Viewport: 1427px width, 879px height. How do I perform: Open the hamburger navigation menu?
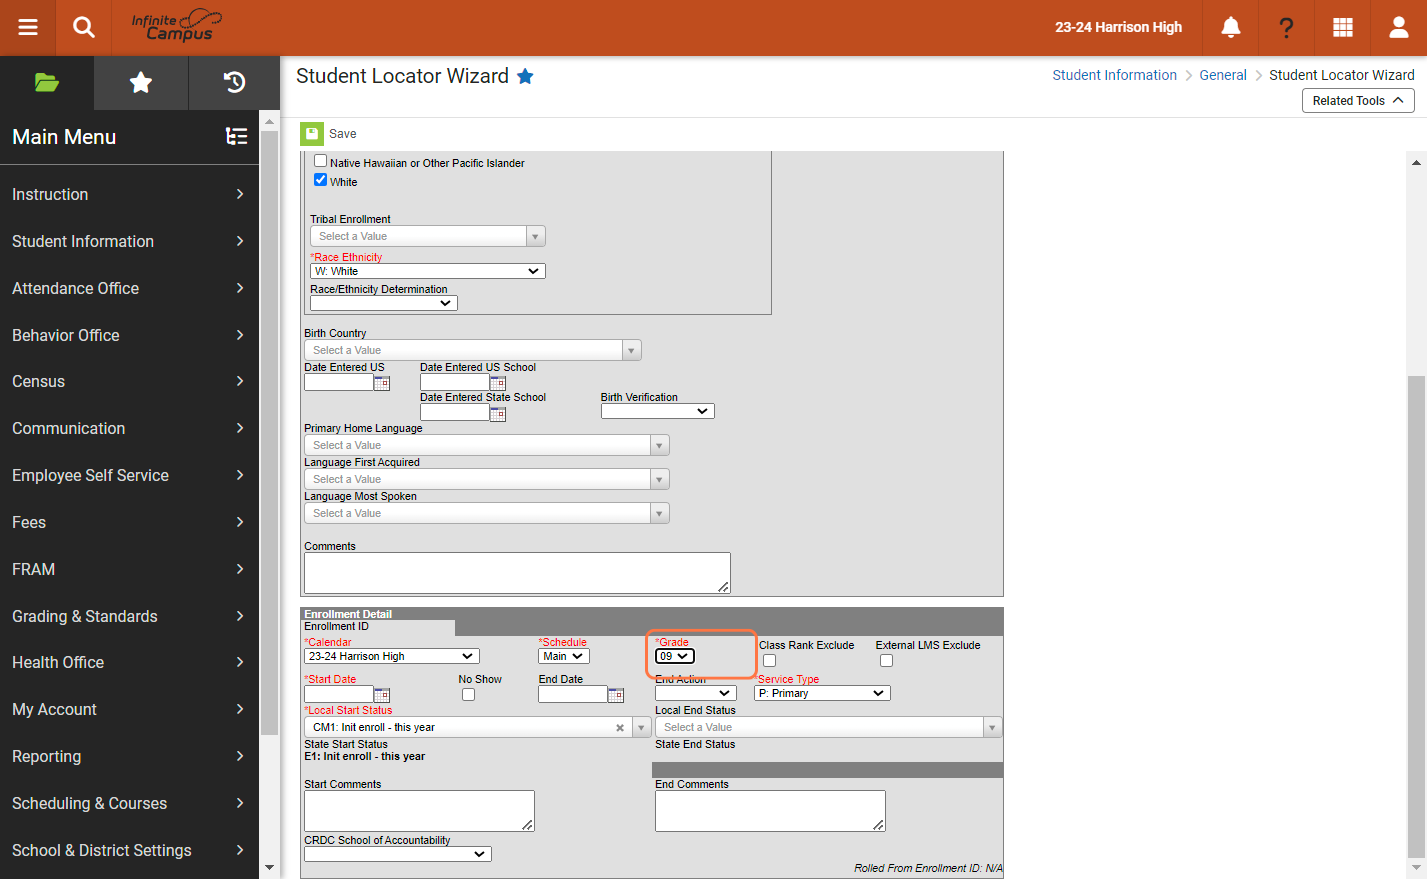pos(28,27)
